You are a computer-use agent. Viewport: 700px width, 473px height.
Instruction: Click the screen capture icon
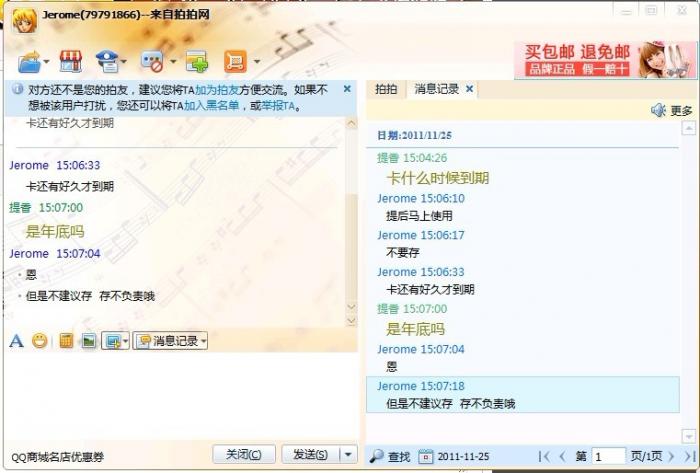coord(112,341)
